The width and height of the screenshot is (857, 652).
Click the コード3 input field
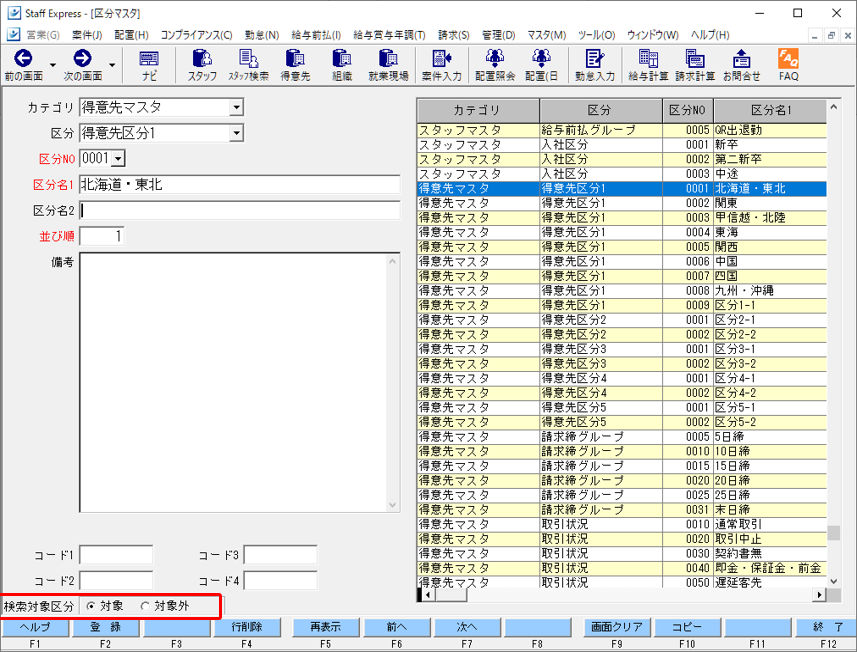pyautogui.click(x=280, y=555)
